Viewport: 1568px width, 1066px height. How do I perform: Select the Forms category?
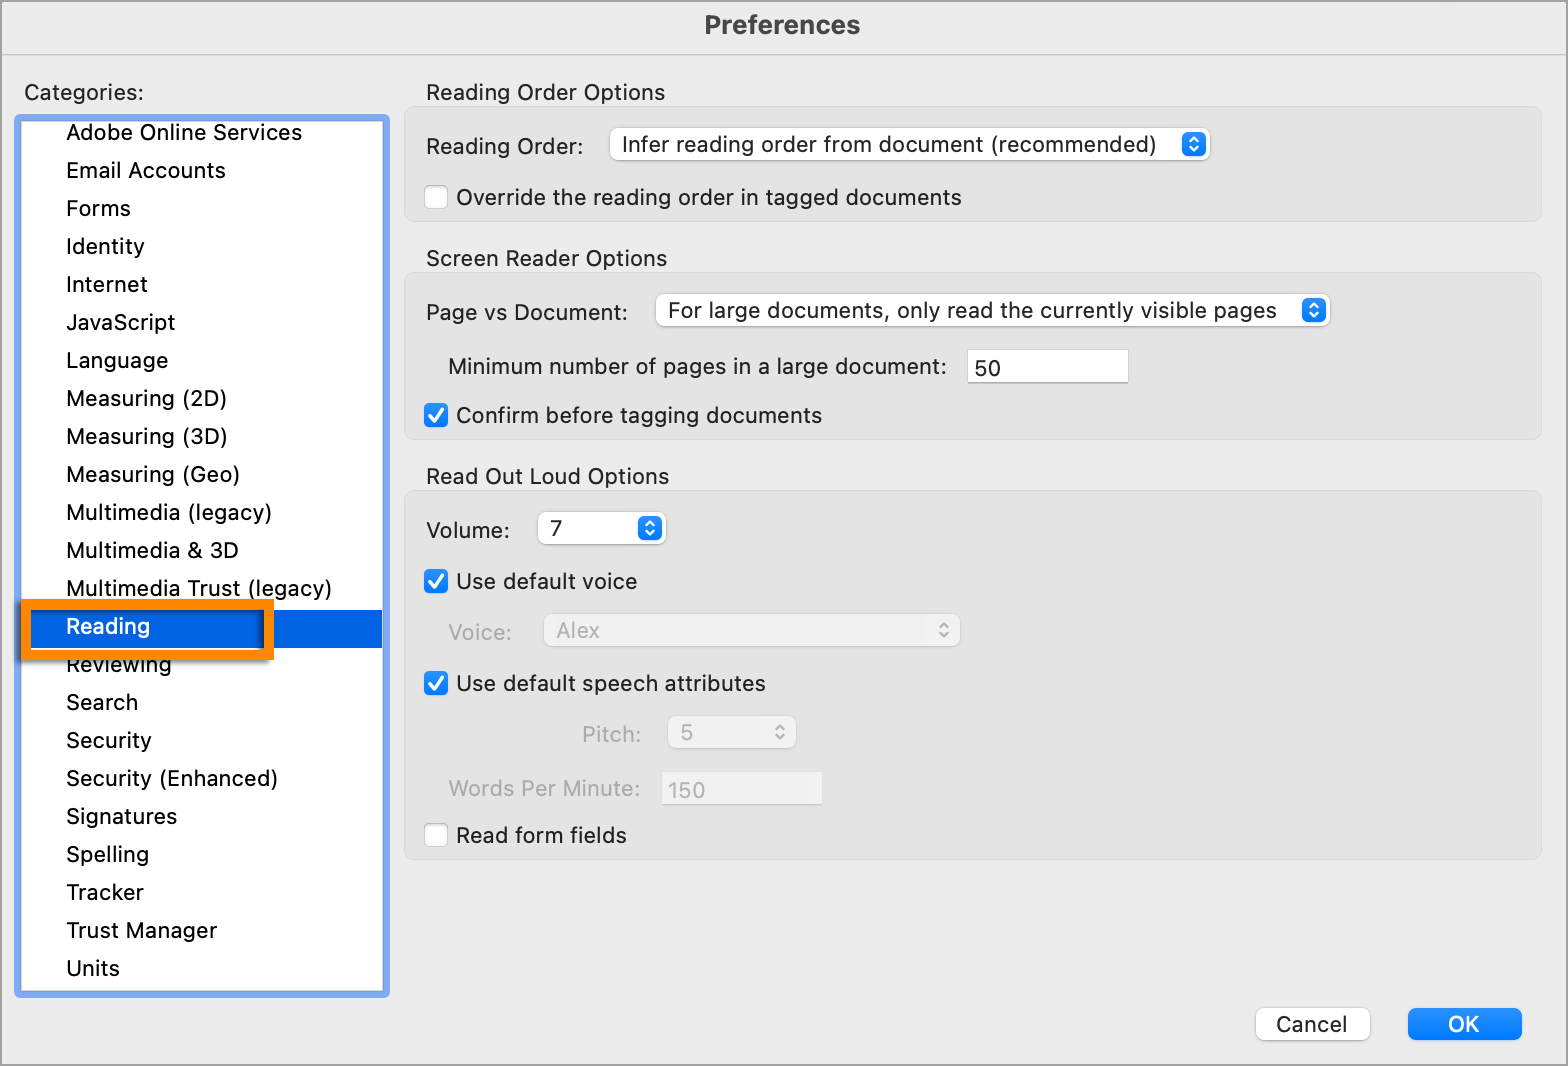point(98,209)
